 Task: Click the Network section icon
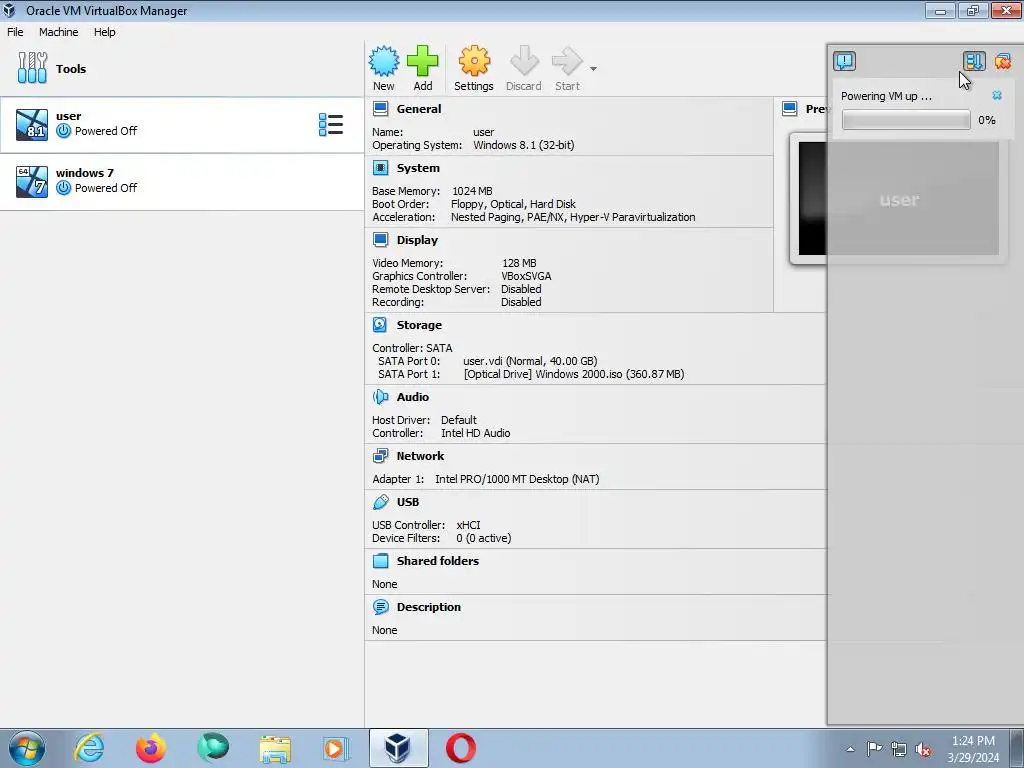point(381,456)
